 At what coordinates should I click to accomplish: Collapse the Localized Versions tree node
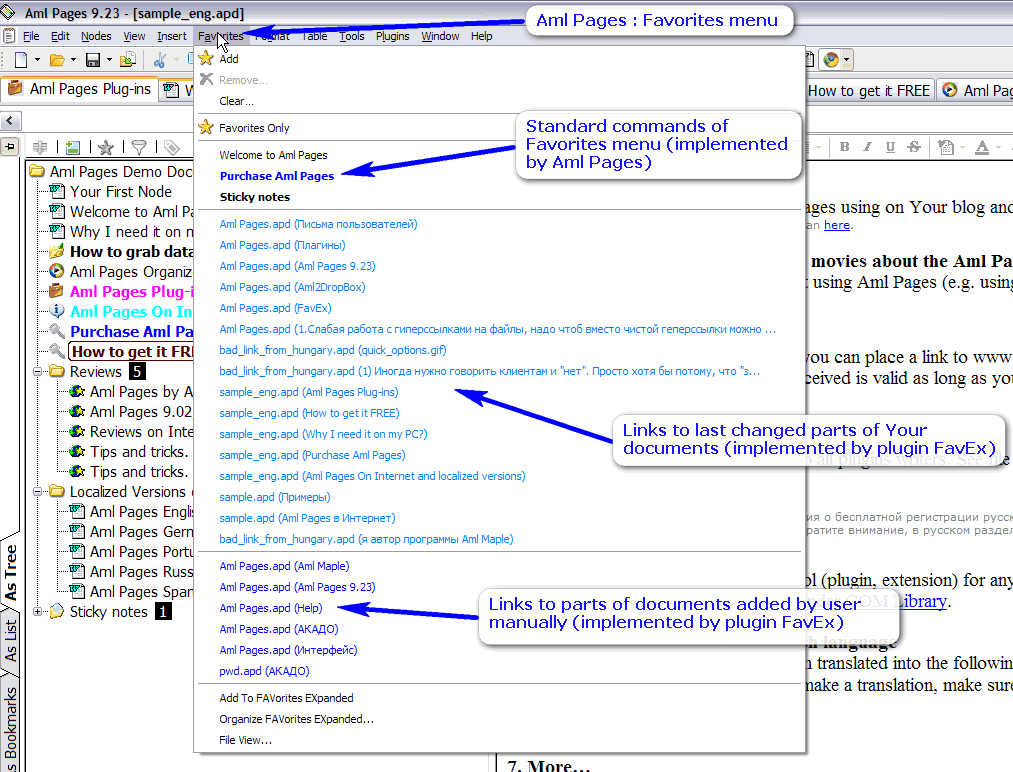(x=37, y=492)
